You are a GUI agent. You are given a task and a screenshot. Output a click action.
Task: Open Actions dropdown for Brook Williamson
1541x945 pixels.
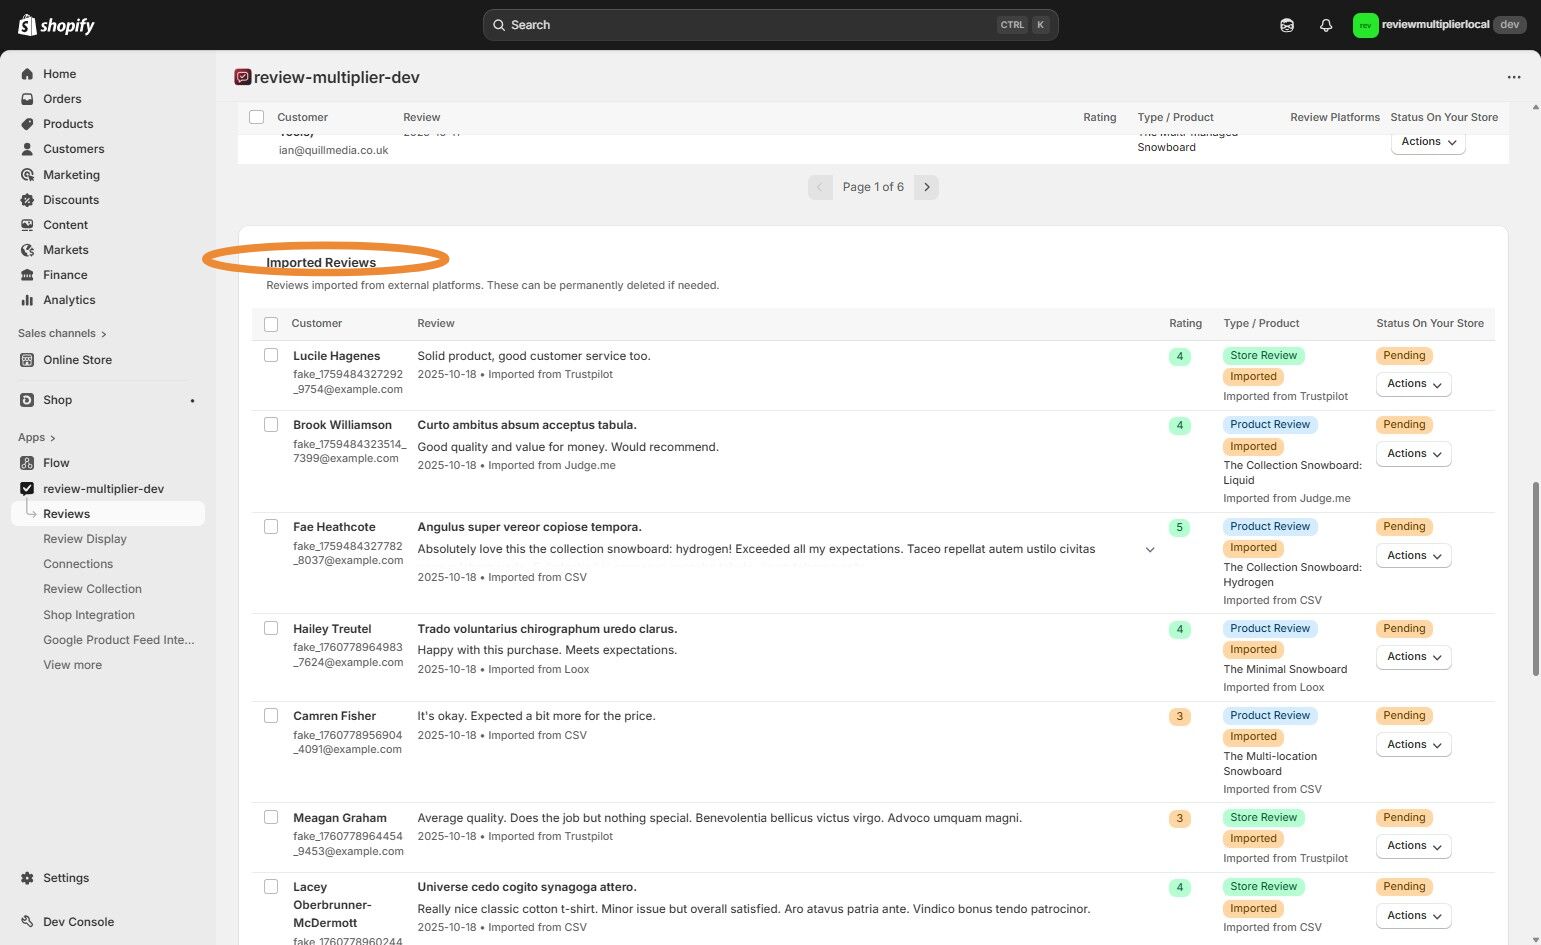[x=1414, y=454]
